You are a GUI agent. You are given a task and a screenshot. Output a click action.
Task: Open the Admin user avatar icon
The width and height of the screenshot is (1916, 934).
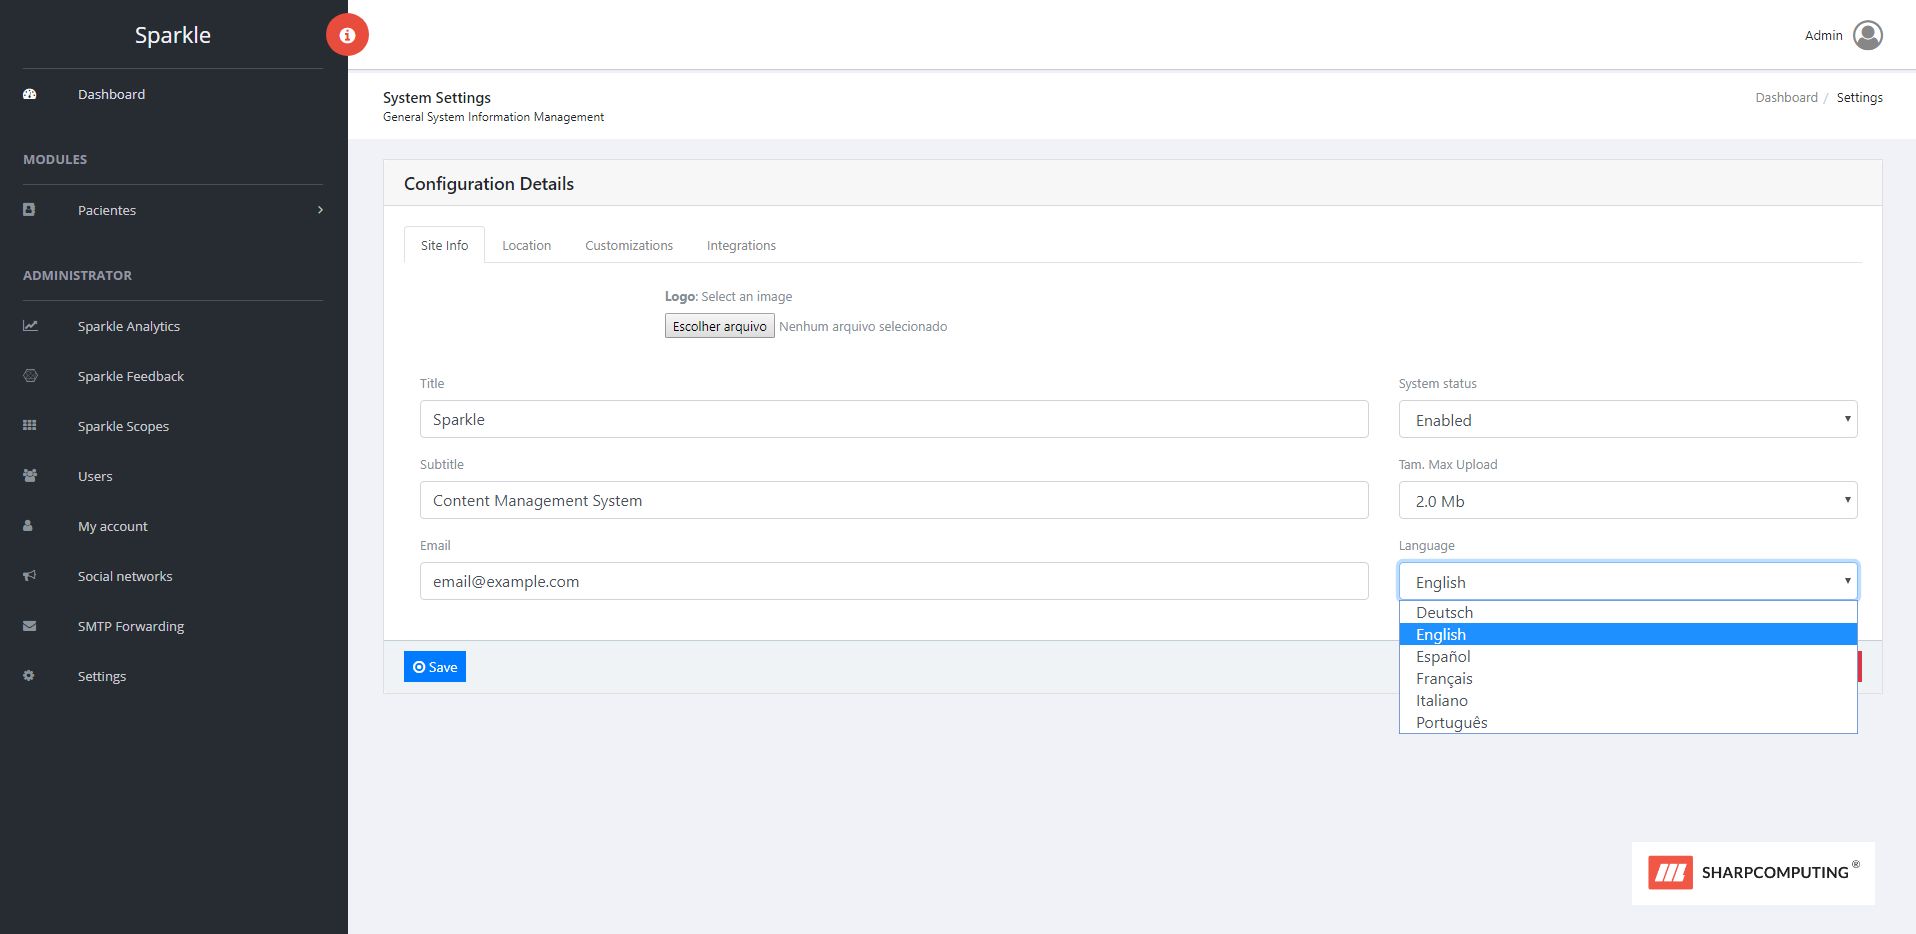coord(1867,35)
